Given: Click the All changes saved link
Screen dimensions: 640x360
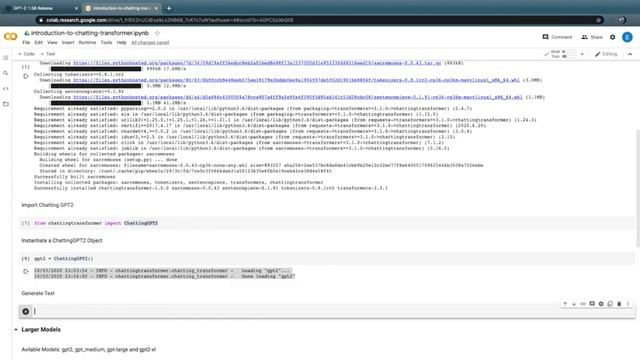Looking at the screenshot, I should [x=150, y=42].
